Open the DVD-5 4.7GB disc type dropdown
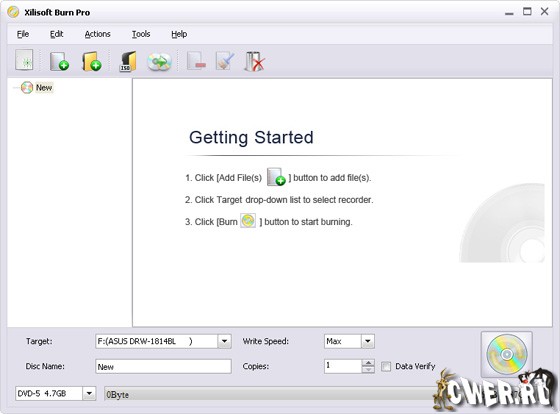560x414 pixels. point(89,394)
